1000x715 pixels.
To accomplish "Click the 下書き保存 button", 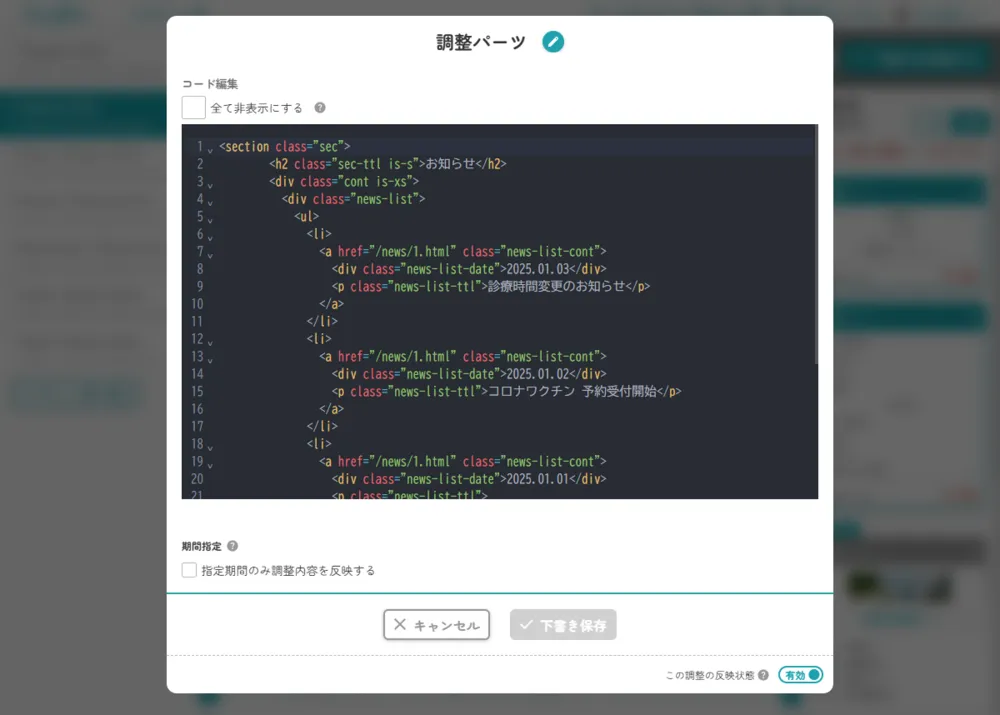I will point(563,624).
